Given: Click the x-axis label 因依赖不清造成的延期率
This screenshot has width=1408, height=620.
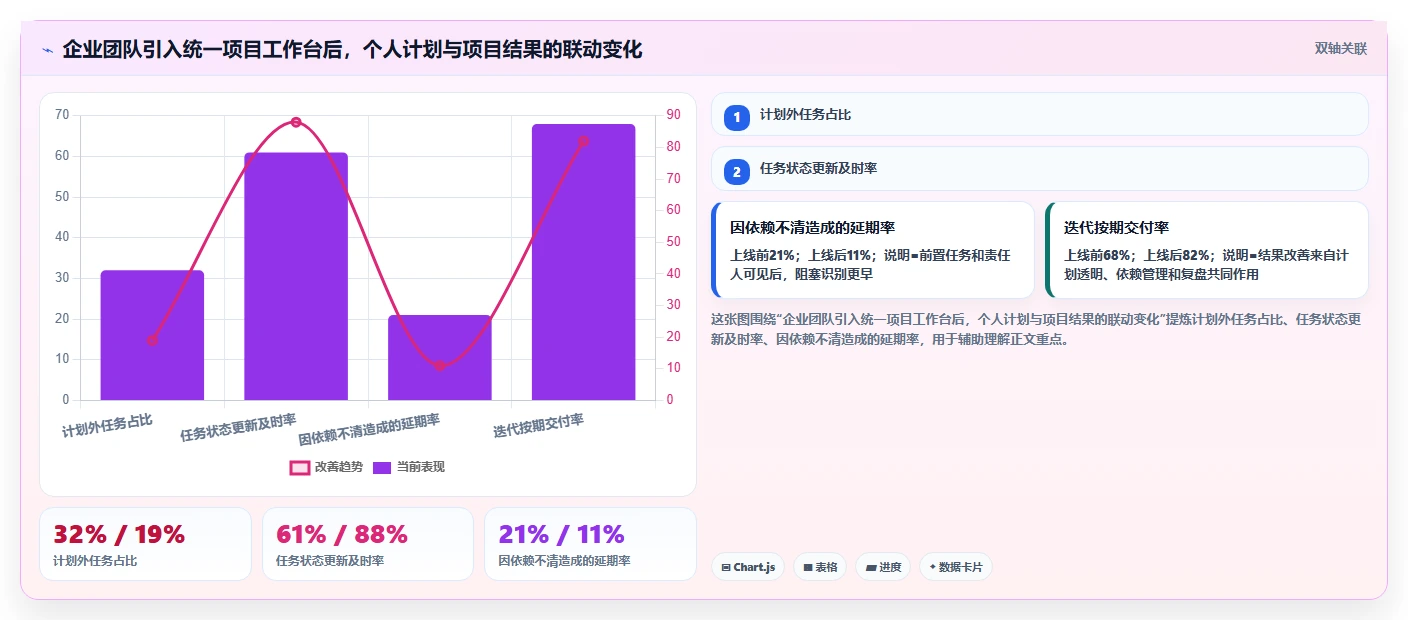Looking at the screenshot, I should (369, 429).
